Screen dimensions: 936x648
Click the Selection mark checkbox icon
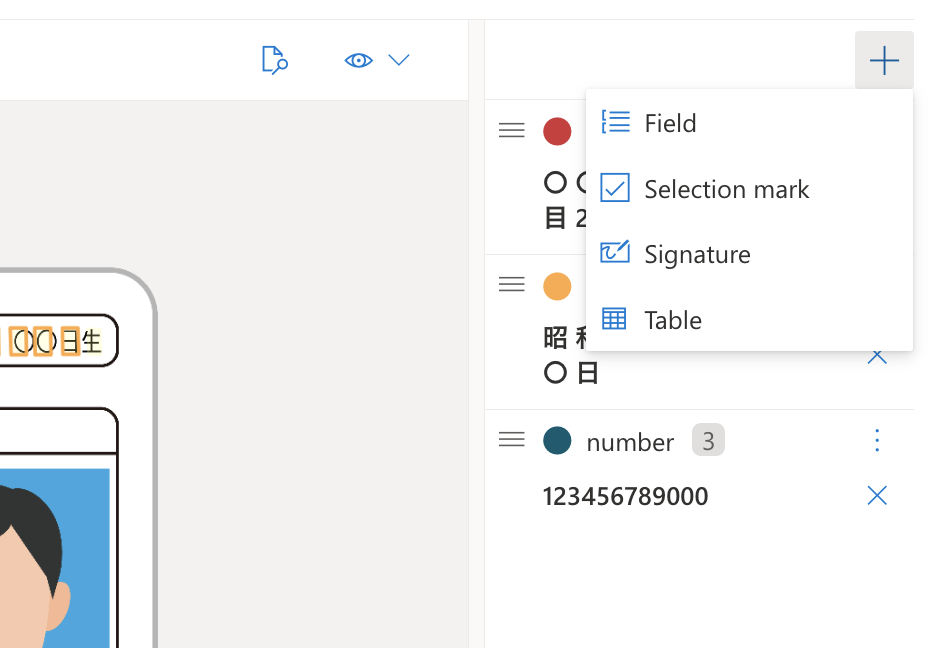615,187
